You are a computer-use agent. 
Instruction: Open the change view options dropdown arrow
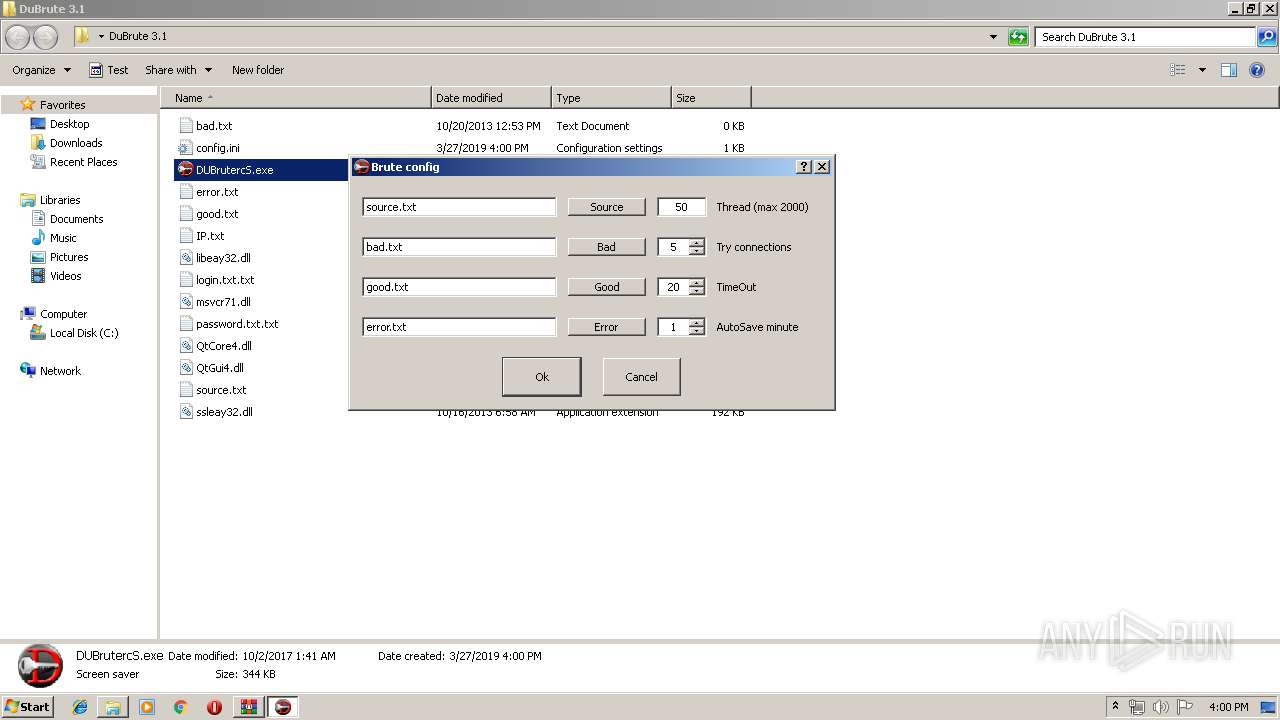point(1202,70)
